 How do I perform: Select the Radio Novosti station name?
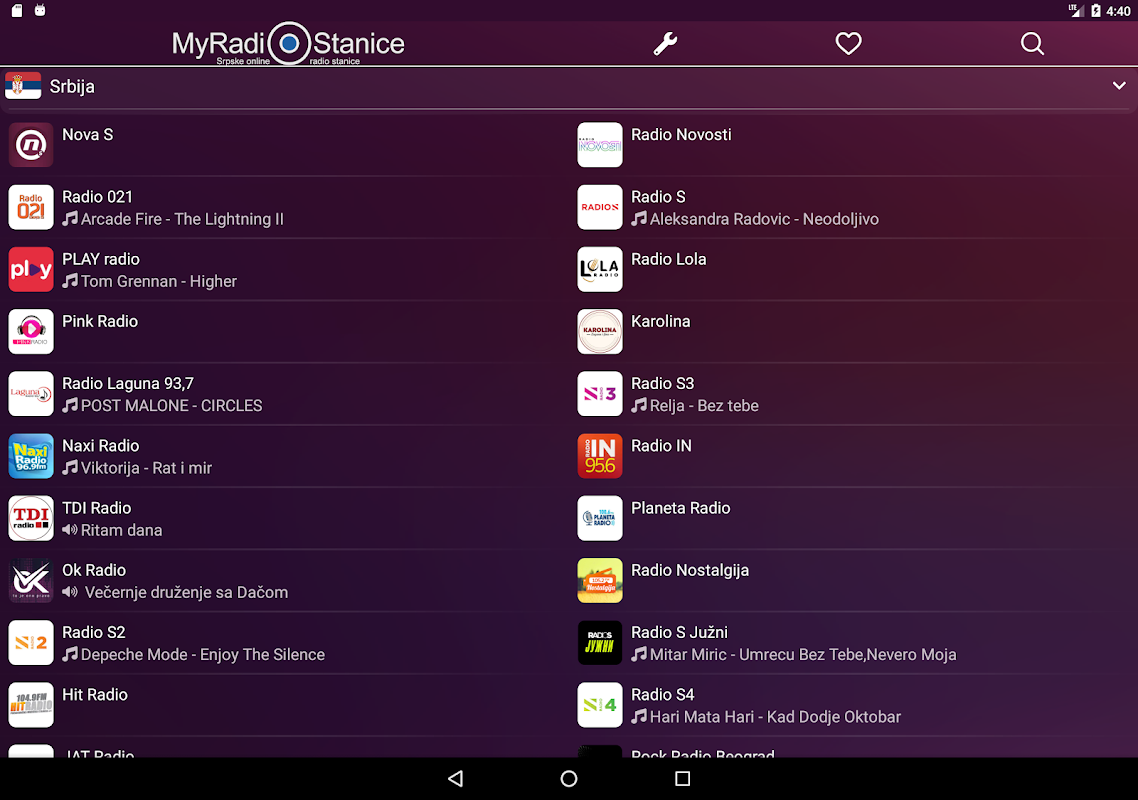pos(681,134)
